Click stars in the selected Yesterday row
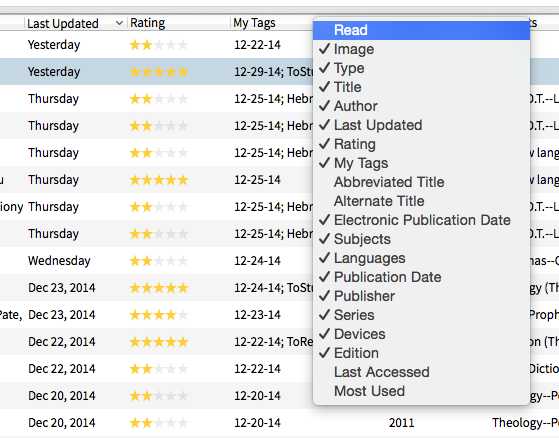 [159, 72]
